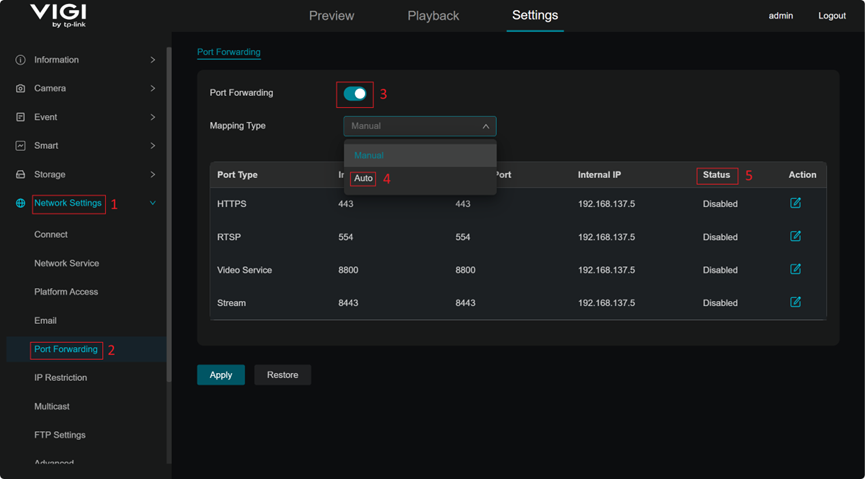Screen dimensions: 865x479
Task: Click the RTSP port type cell
Action: tap(229, 237)
